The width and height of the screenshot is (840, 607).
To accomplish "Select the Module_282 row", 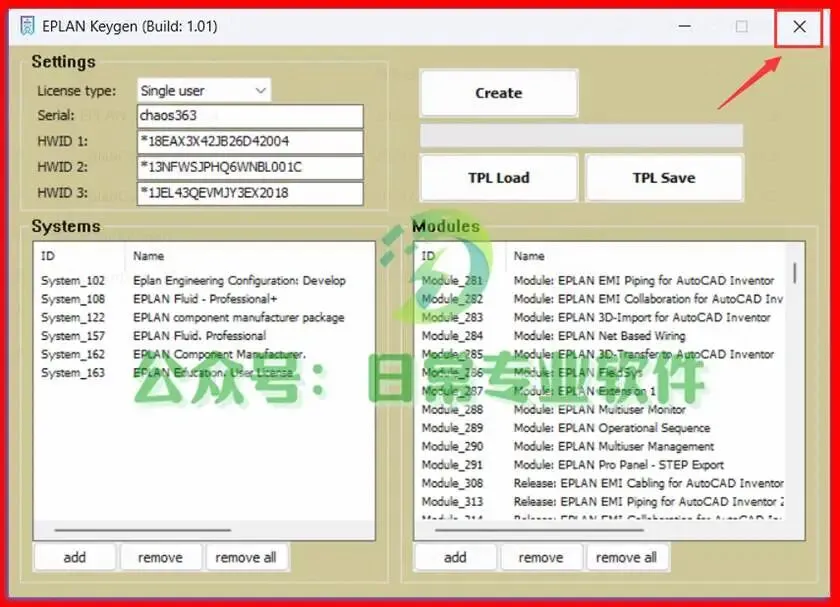I will coord(600,299).
